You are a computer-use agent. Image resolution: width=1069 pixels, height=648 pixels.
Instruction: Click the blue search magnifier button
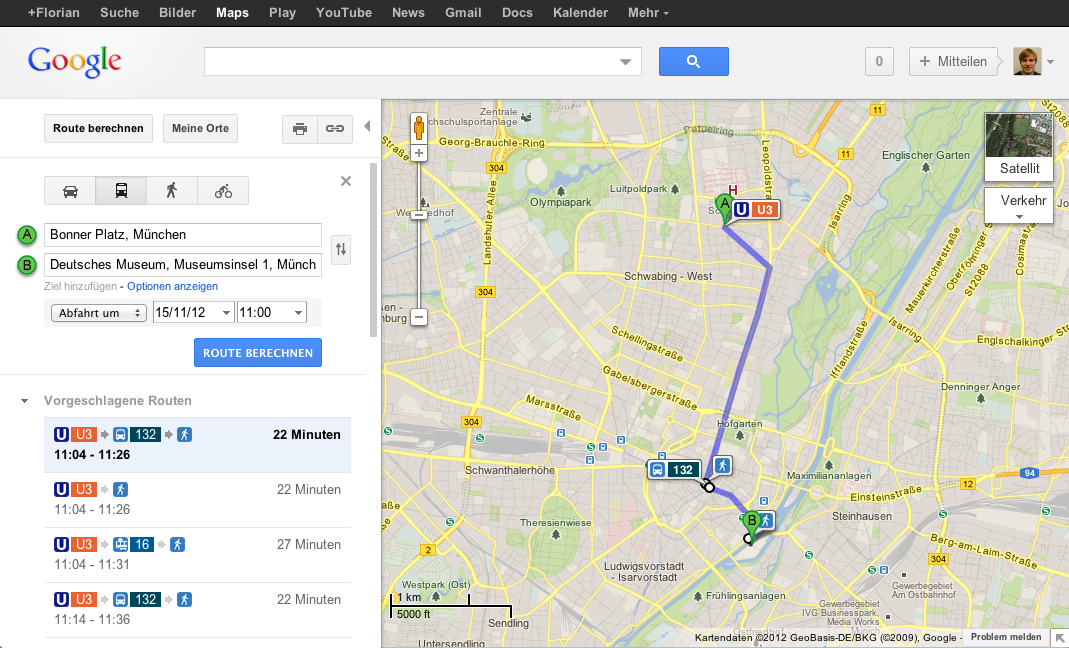693,61
